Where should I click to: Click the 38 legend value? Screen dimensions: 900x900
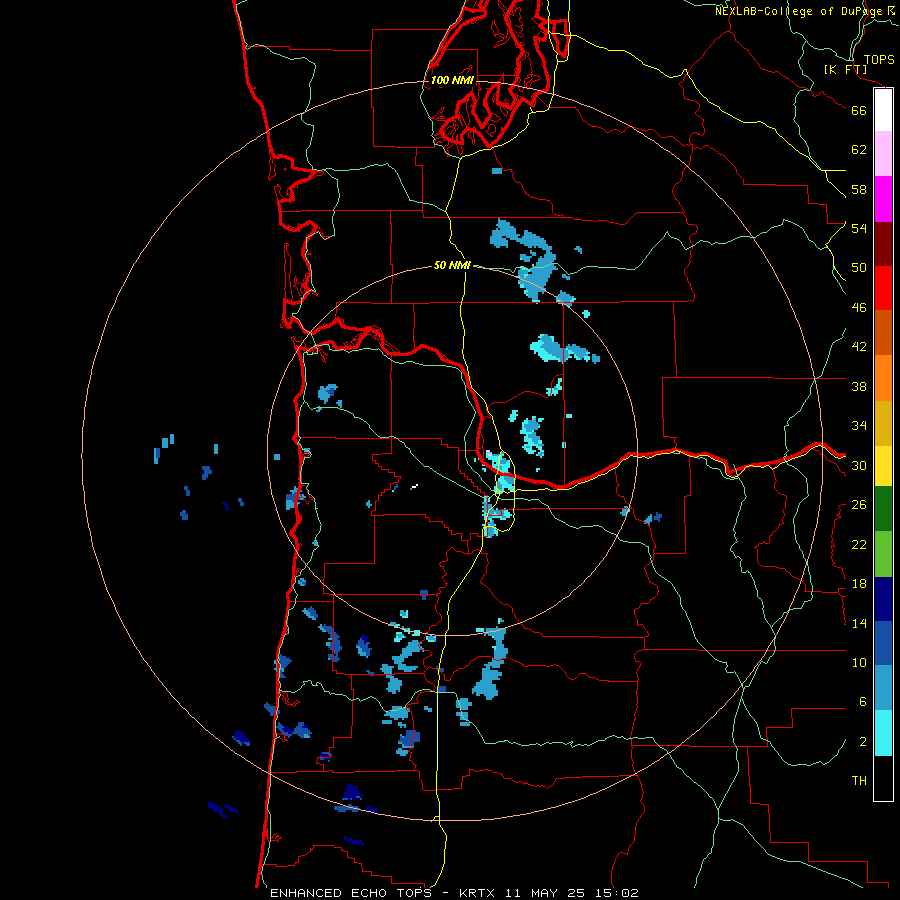[859, 386]
